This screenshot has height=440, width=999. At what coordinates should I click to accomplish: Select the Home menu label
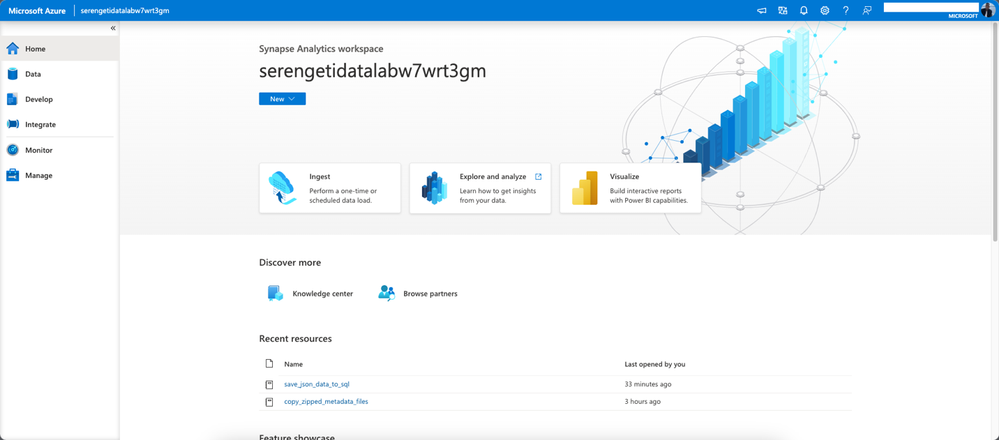pos(35,48)
